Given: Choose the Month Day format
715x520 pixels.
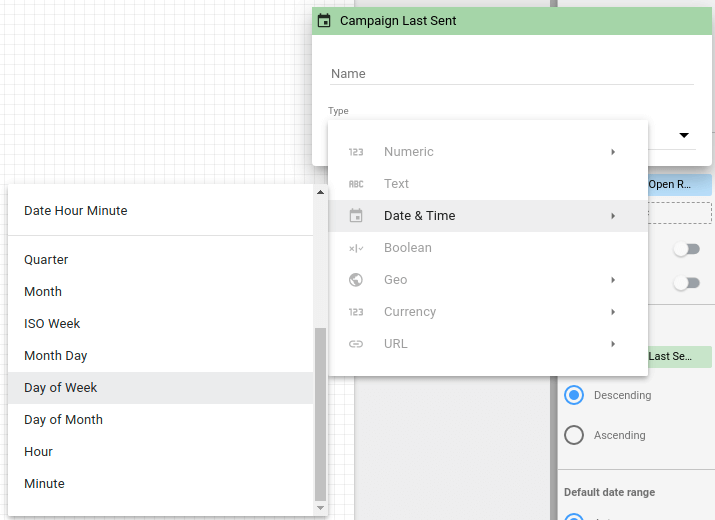Looking at the screenshot, I should pos(161,356).
